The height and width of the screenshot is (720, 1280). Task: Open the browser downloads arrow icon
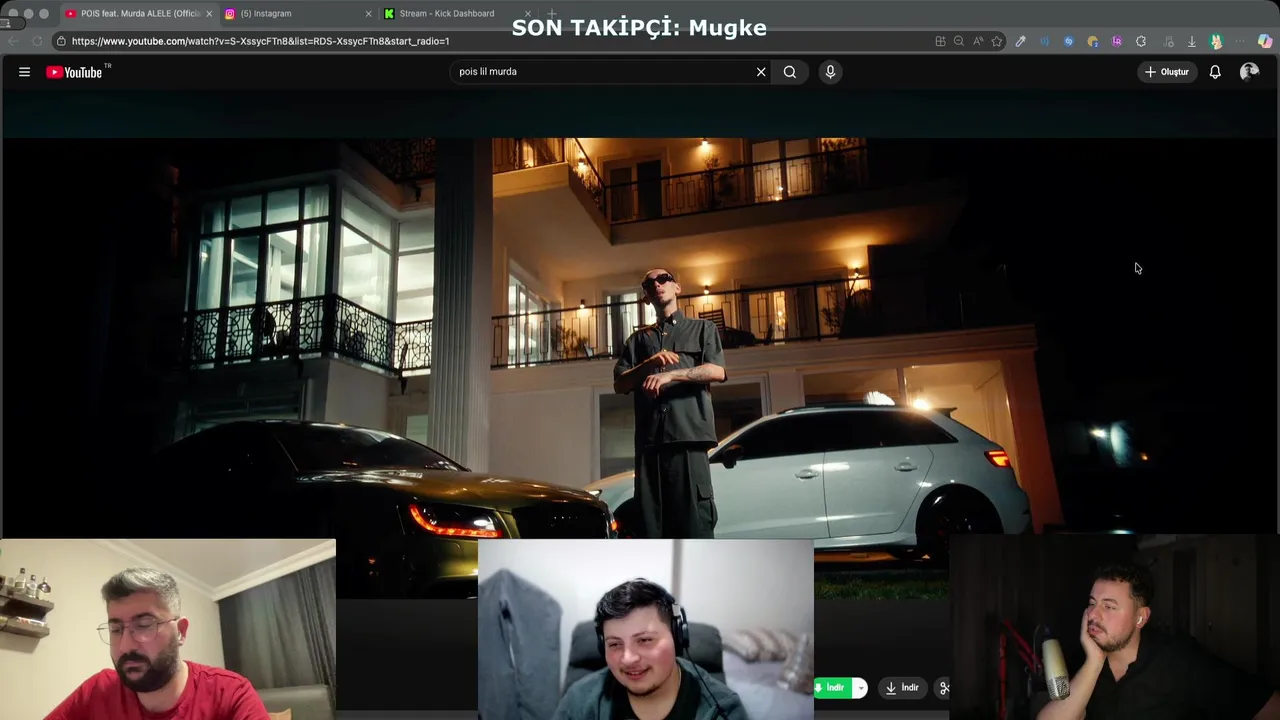(x=1192, y=41)
